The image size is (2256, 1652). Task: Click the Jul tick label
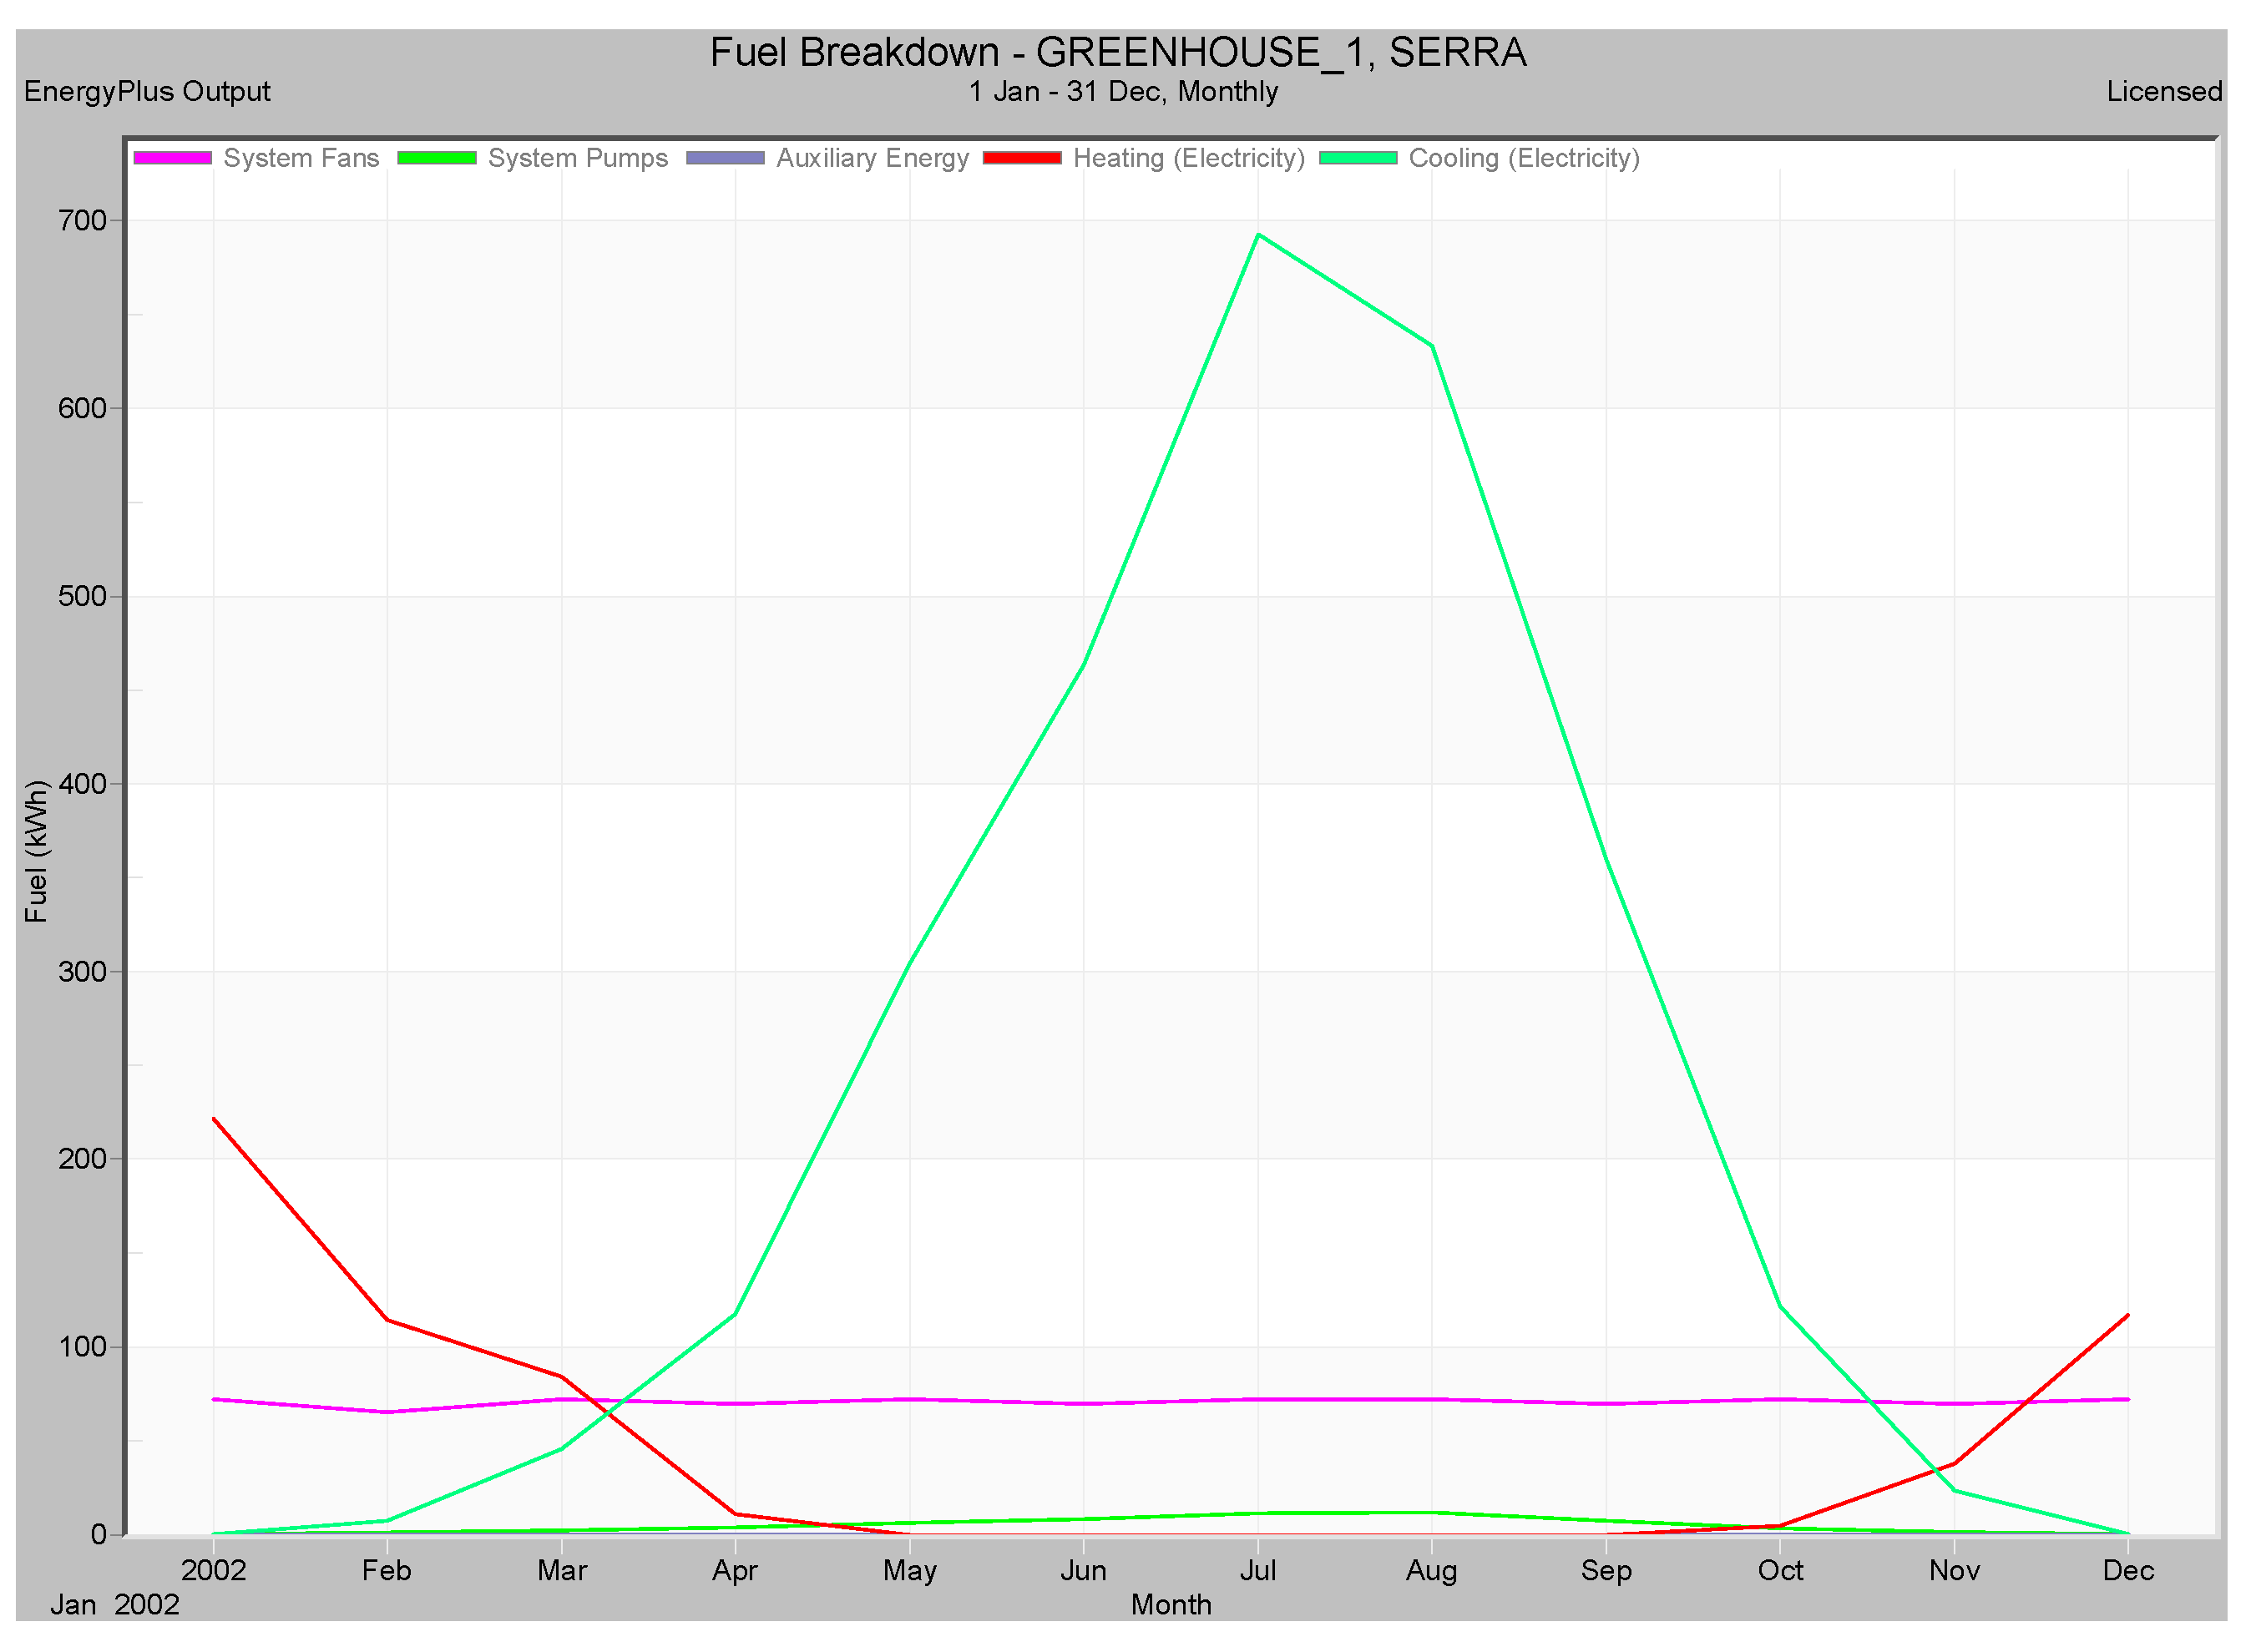tap(1258, 1571)
